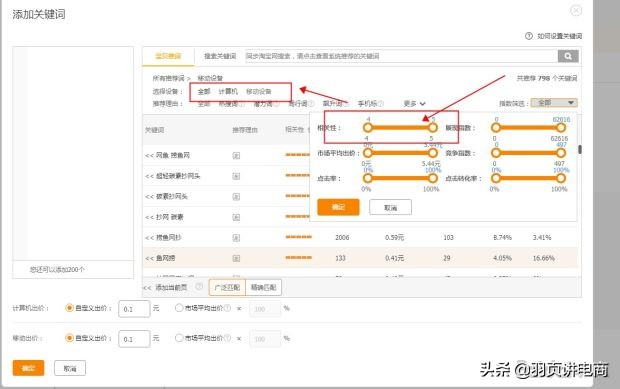This screenshot has width=620, height=389.
Task: Click the right handle of 展现指数 slider
Action: tap(561, 128)
